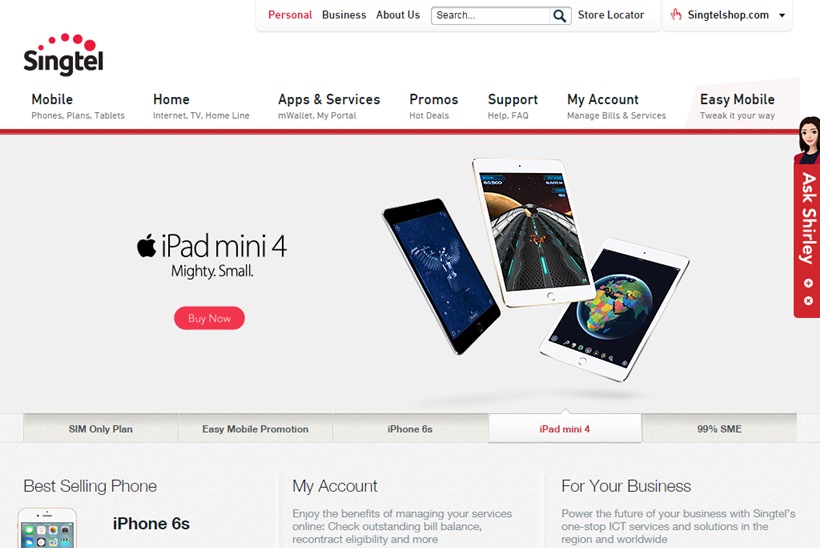Switch to the SIM Only Plan tab
This screenshot has height=548, width=820.
click(x=101, y=429)
